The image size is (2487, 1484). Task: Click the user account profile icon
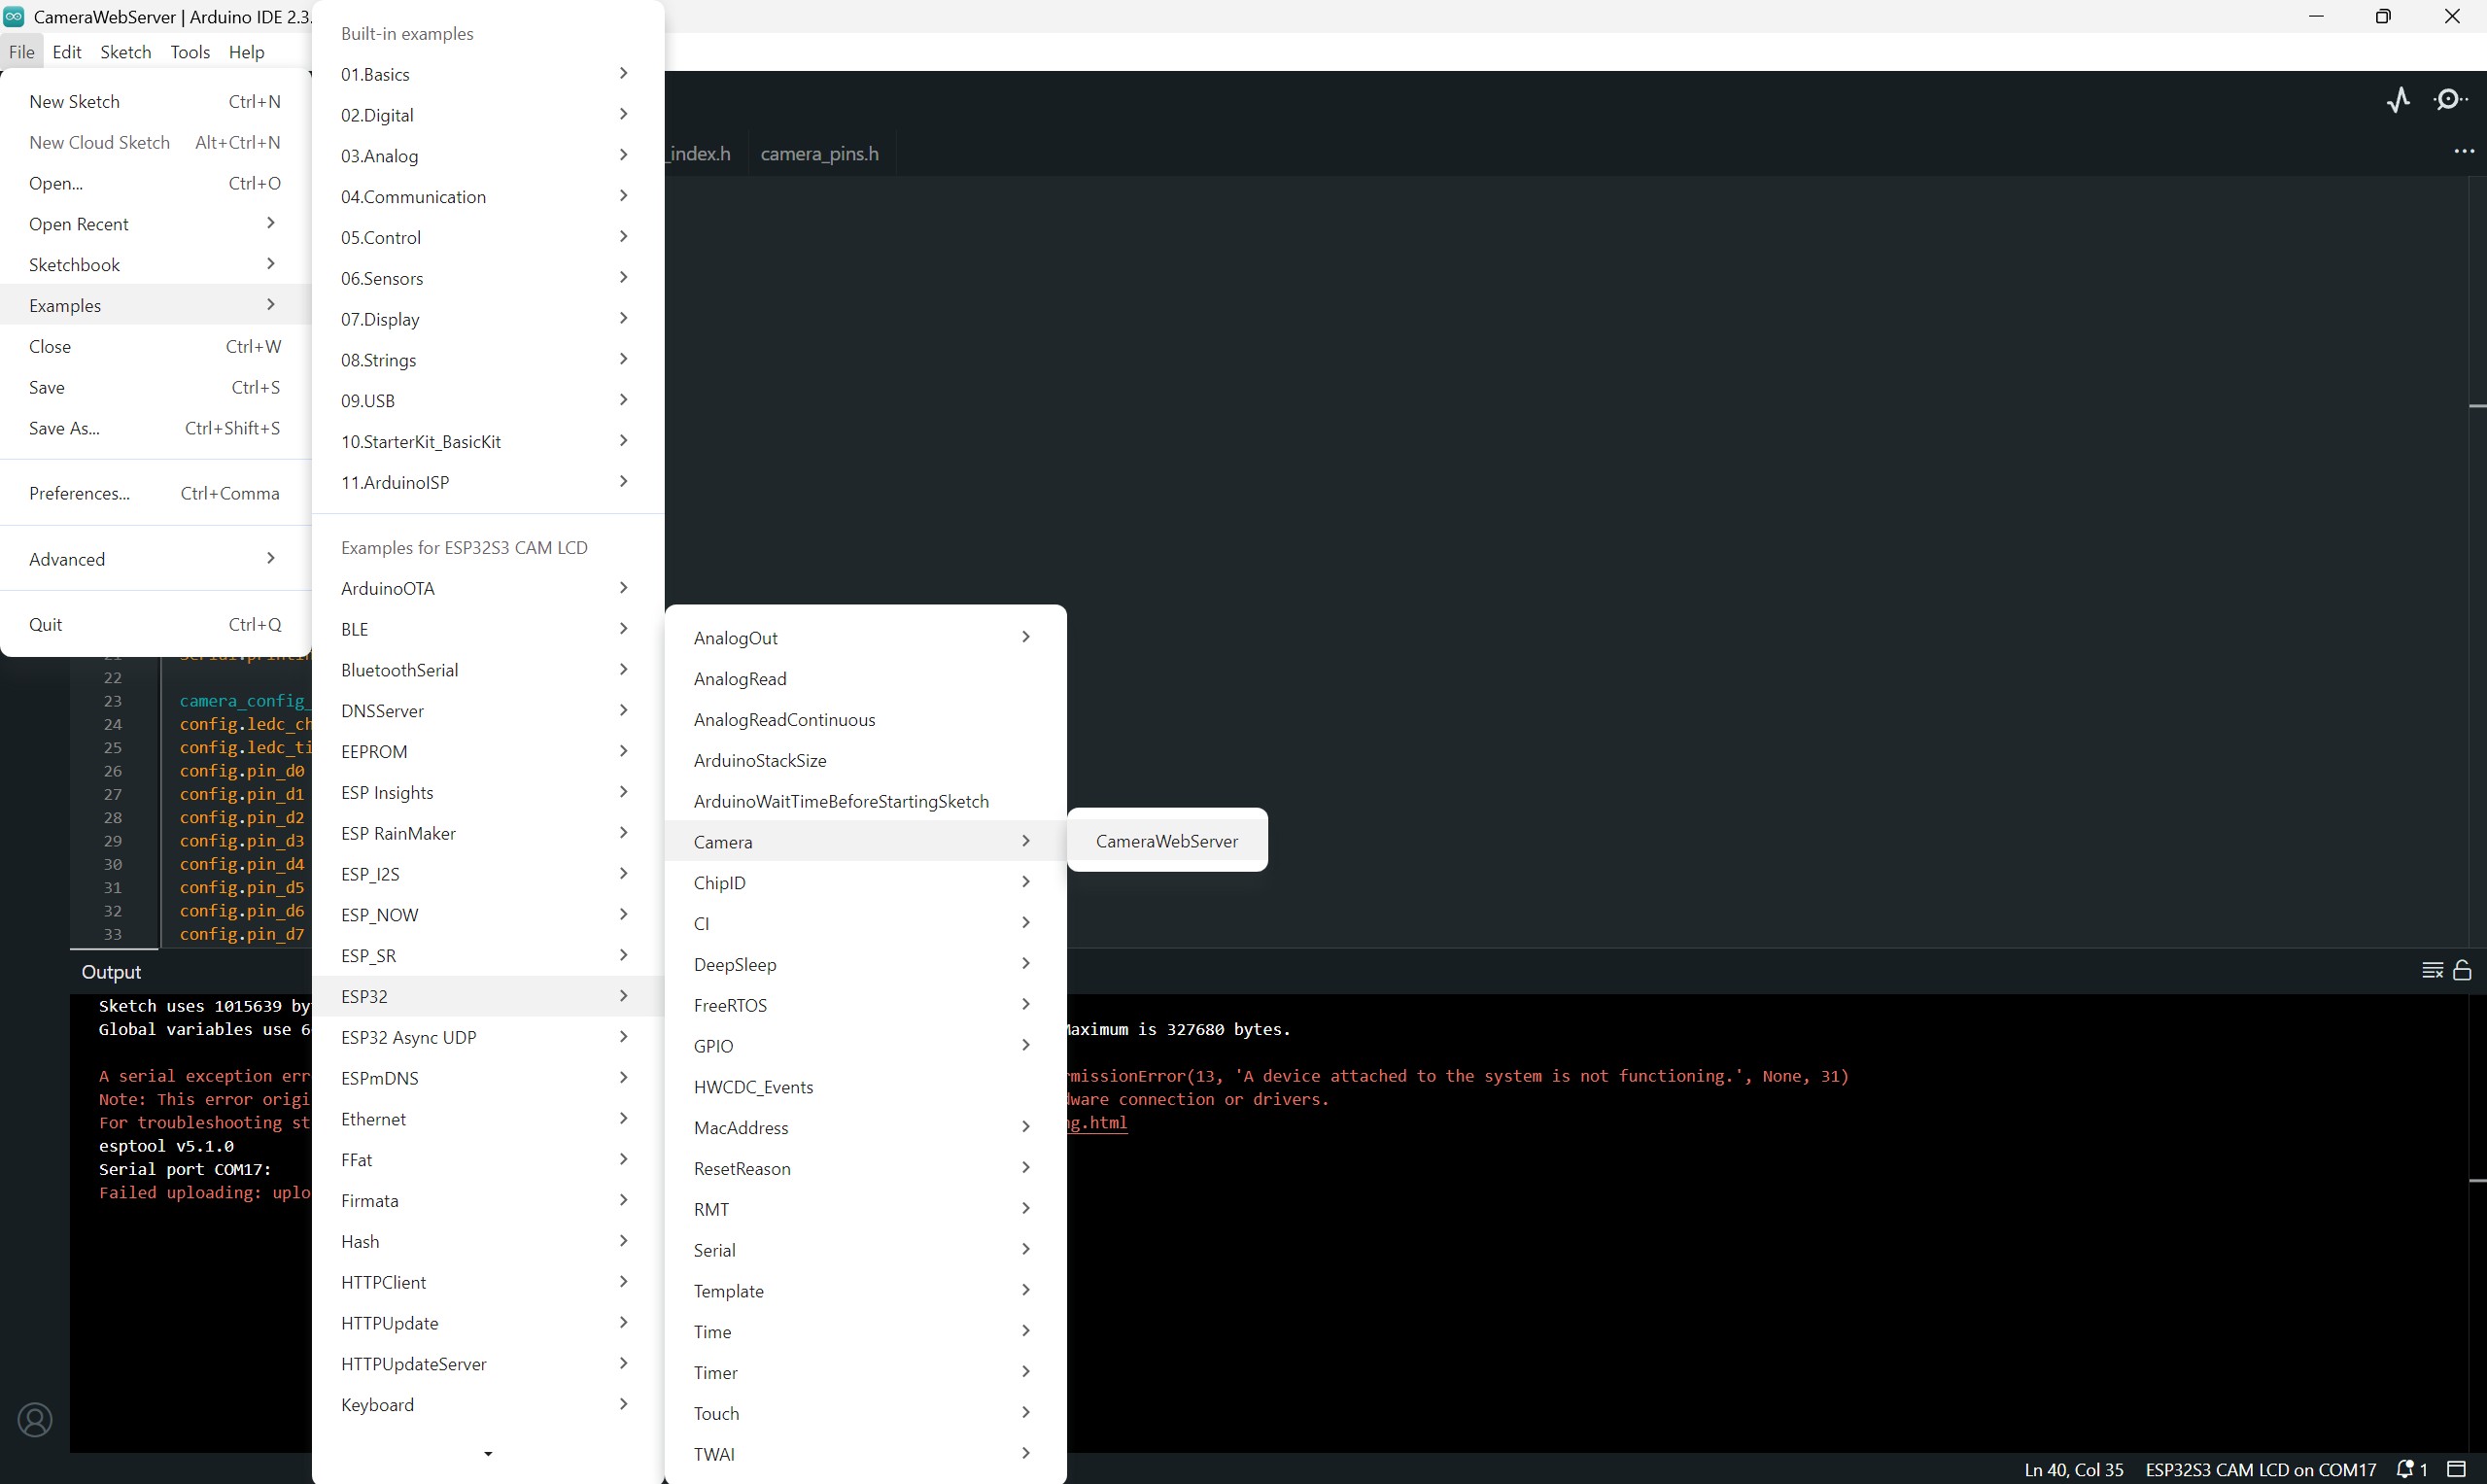pyautogui.click(x=35, y=1420)
